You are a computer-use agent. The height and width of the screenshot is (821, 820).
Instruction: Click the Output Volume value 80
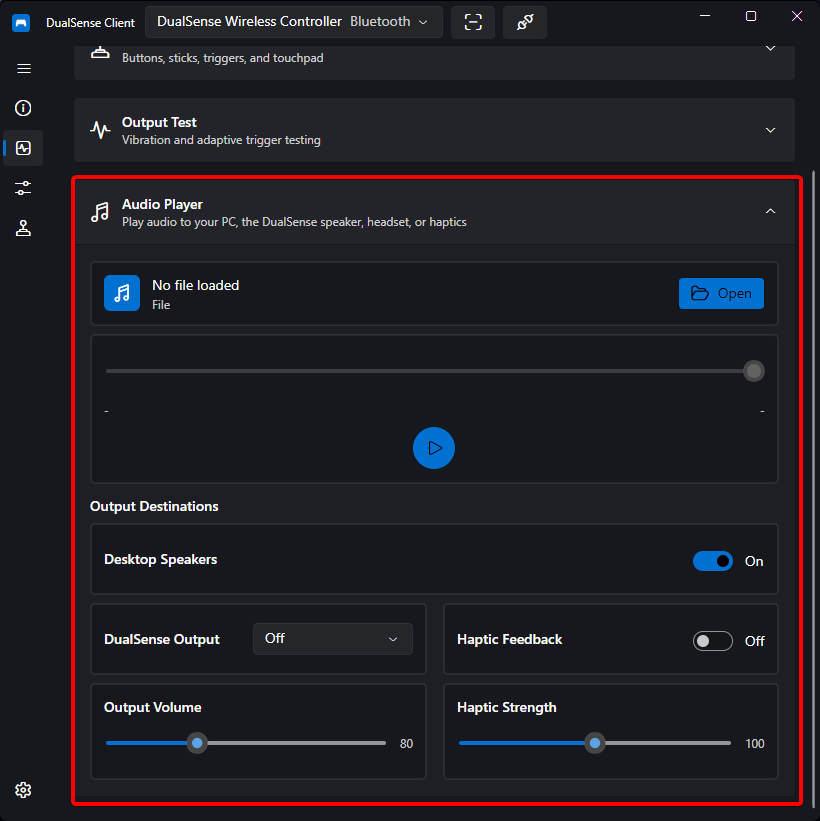[406, 744]
